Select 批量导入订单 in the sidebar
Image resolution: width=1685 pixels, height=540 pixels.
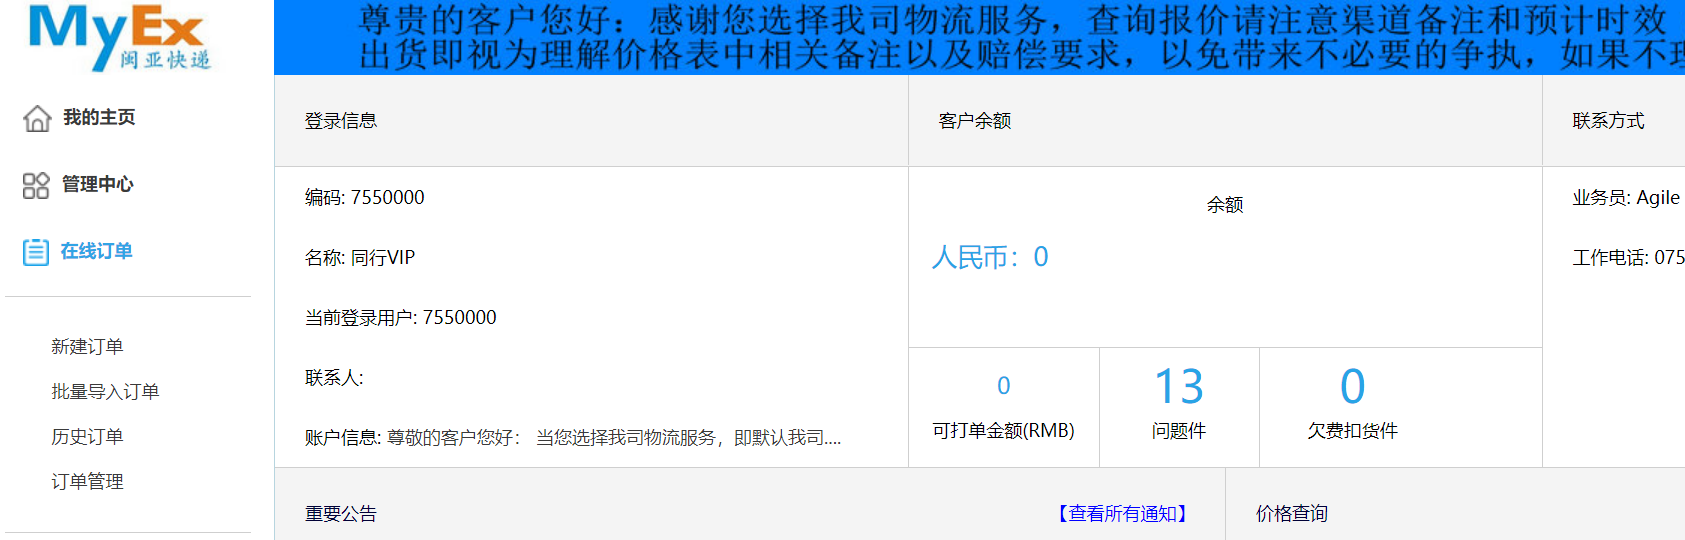click(x=105, y=392)
